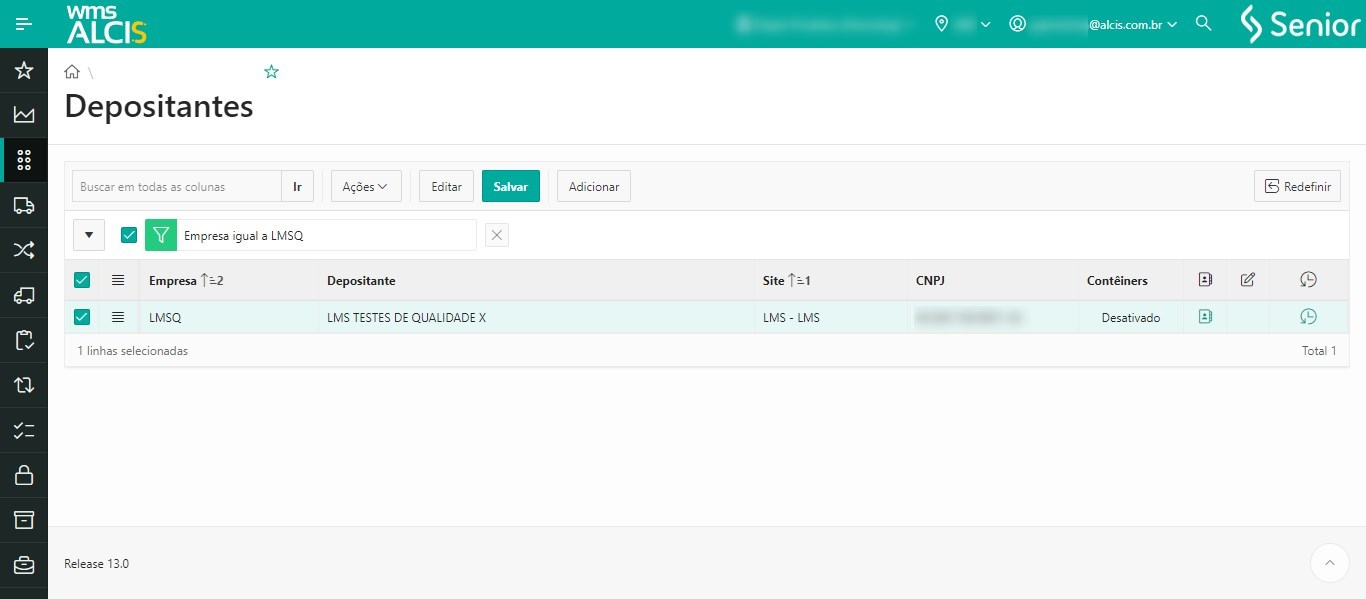Go to home via breadcrumb house icon

click(72, 72)
